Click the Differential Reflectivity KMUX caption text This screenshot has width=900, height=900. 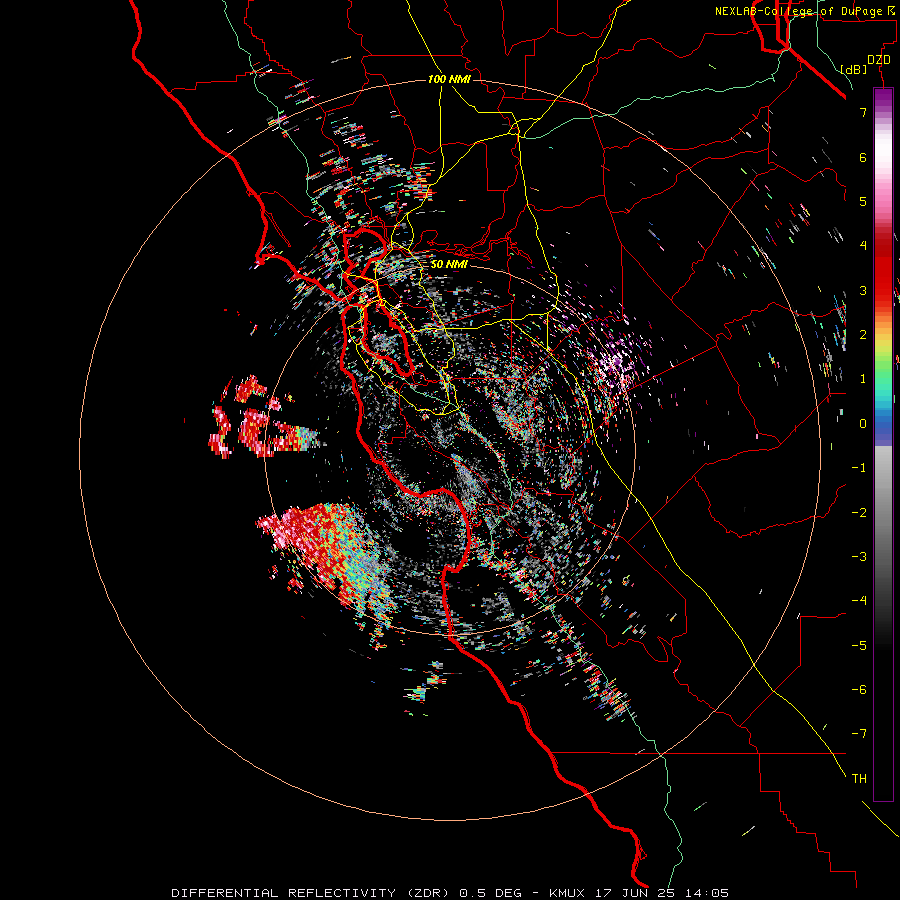pos(450,893)
